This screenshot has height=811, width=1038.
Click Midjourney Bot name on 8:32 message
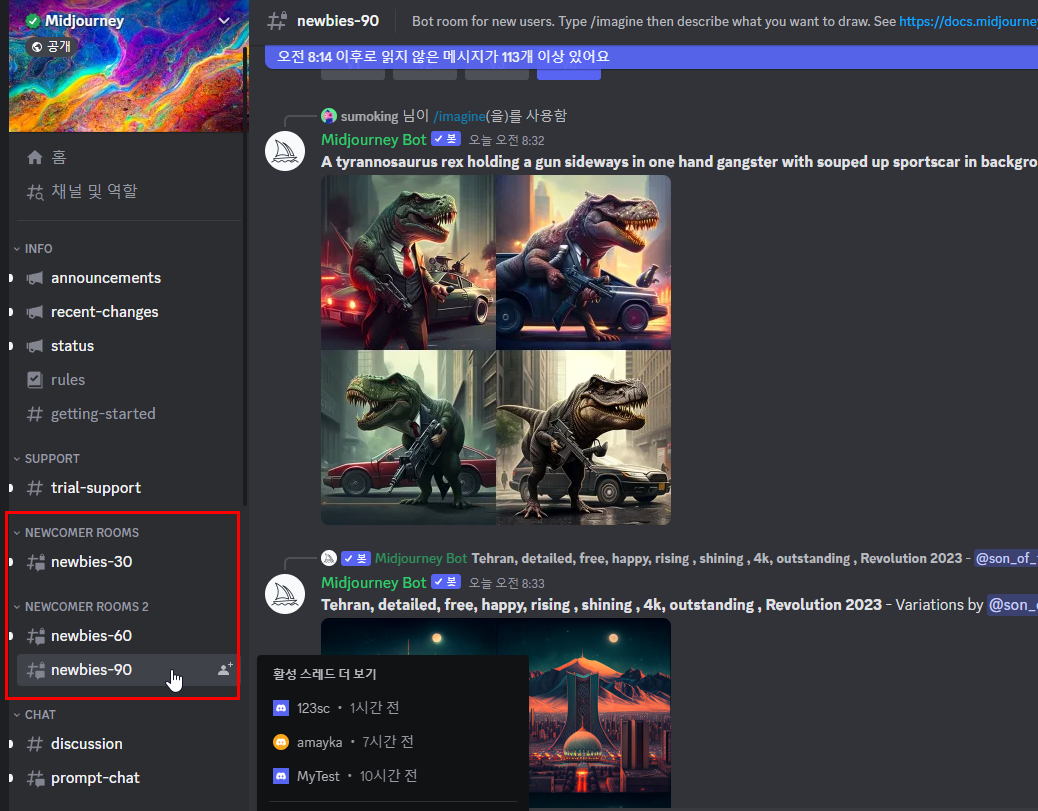pyautogui.click(x=373, y=140)
